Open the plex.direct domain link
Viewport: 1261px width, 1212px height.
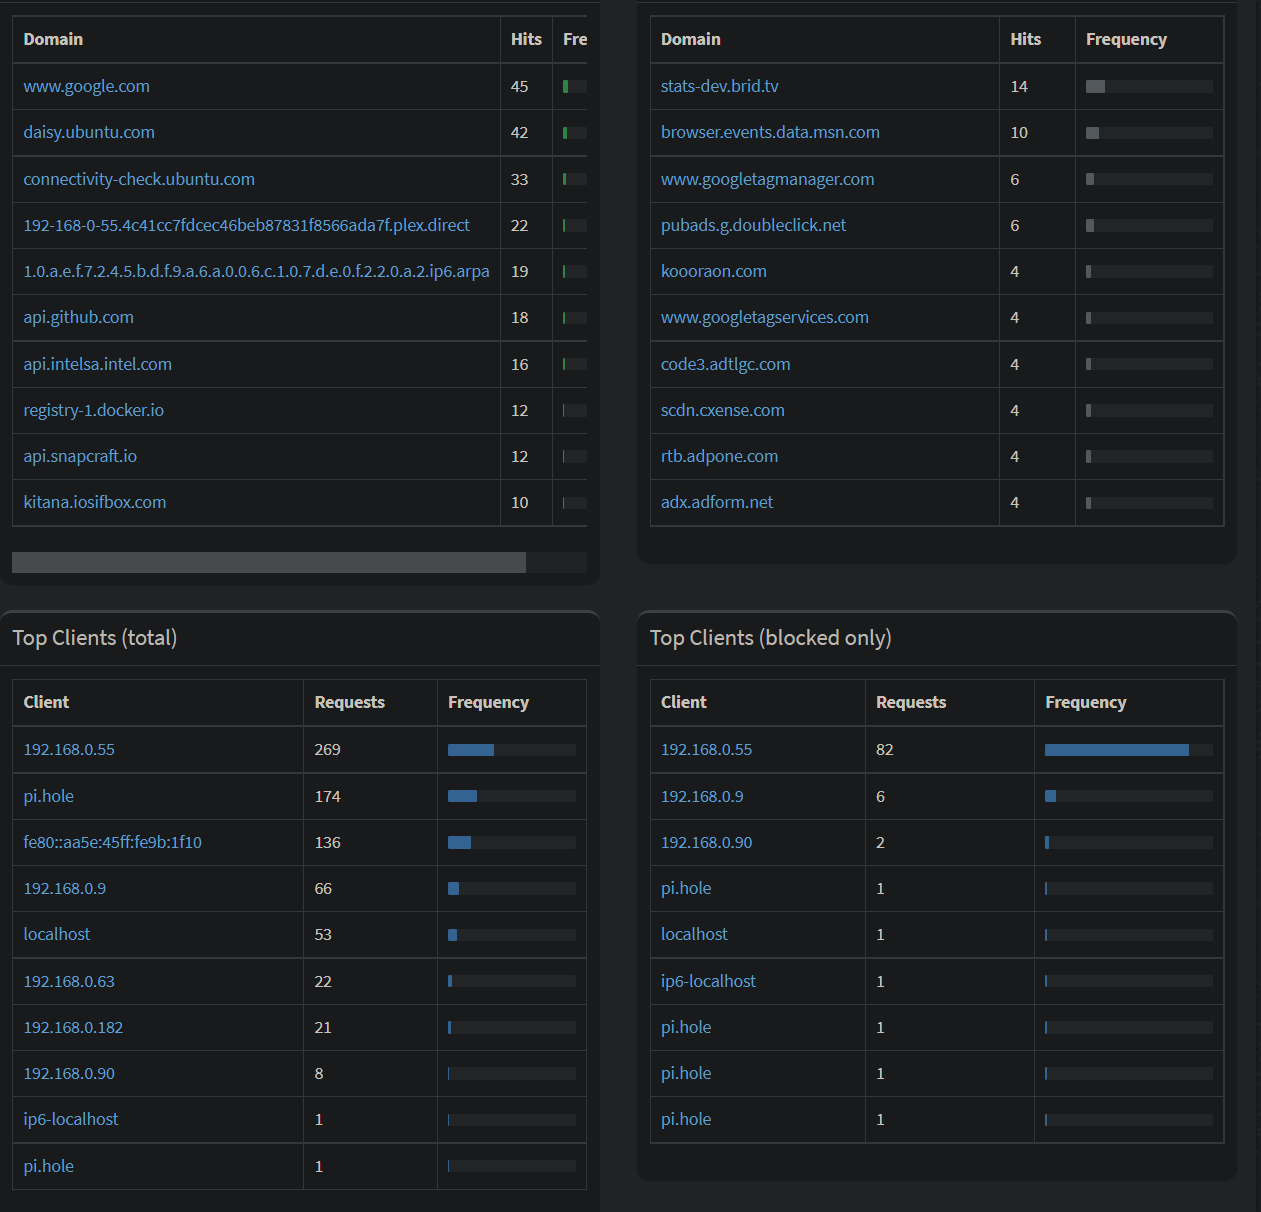246,225
